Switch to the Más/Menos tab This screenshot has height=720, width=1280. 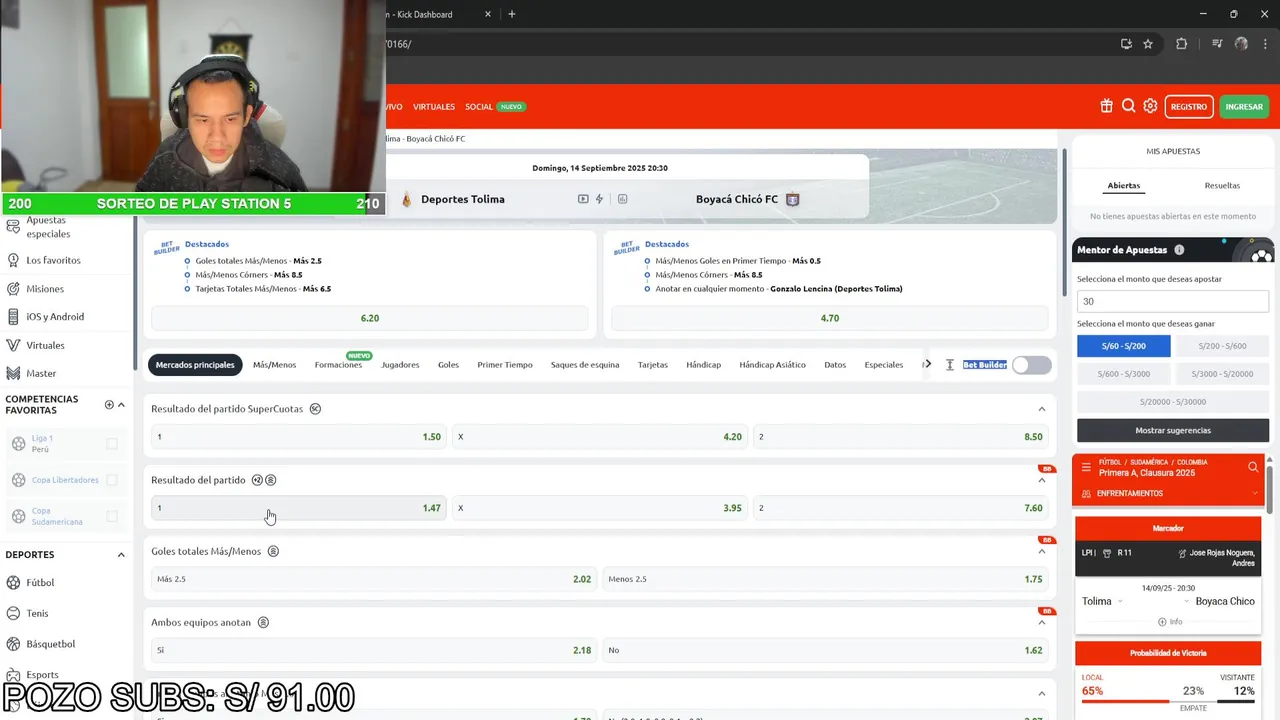pyautogui.click(x=274, y=365)
